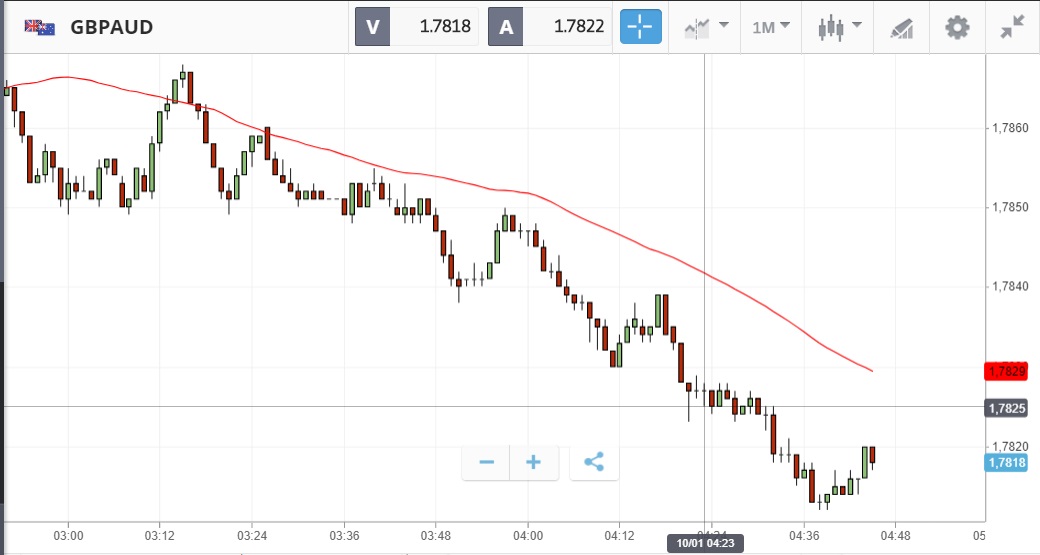Toggle the crosshair cursor button
The image size is (1040, 555).
(642, 27)
